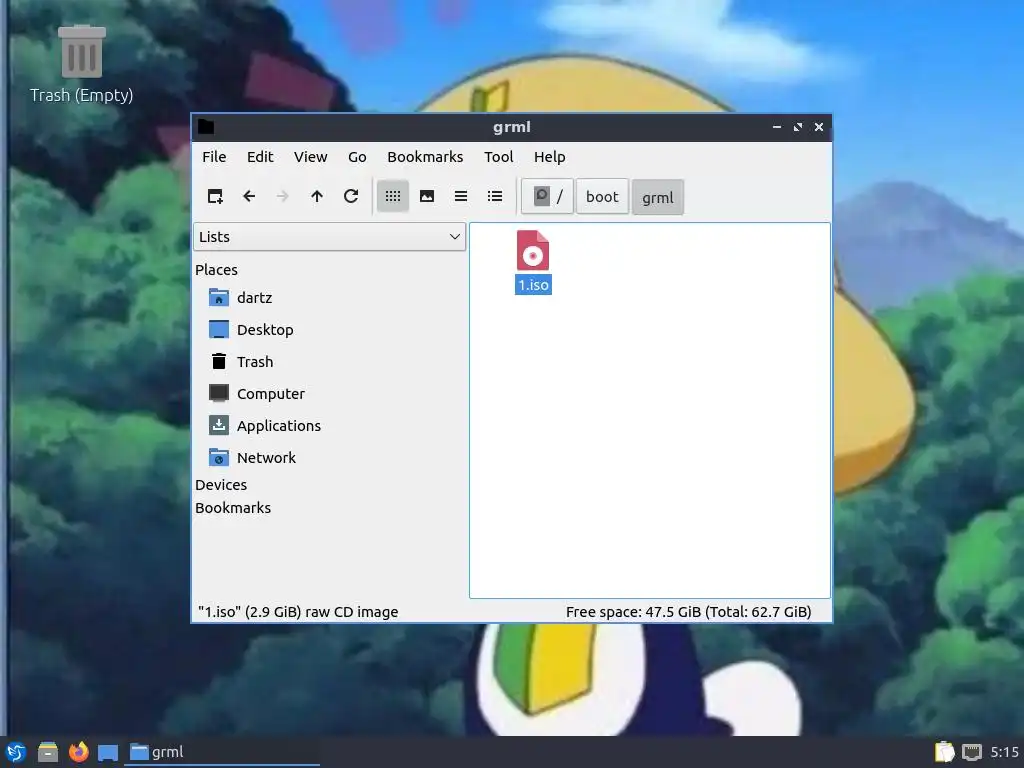
Task: Switch to icon view mode
Action: point(392,196)
